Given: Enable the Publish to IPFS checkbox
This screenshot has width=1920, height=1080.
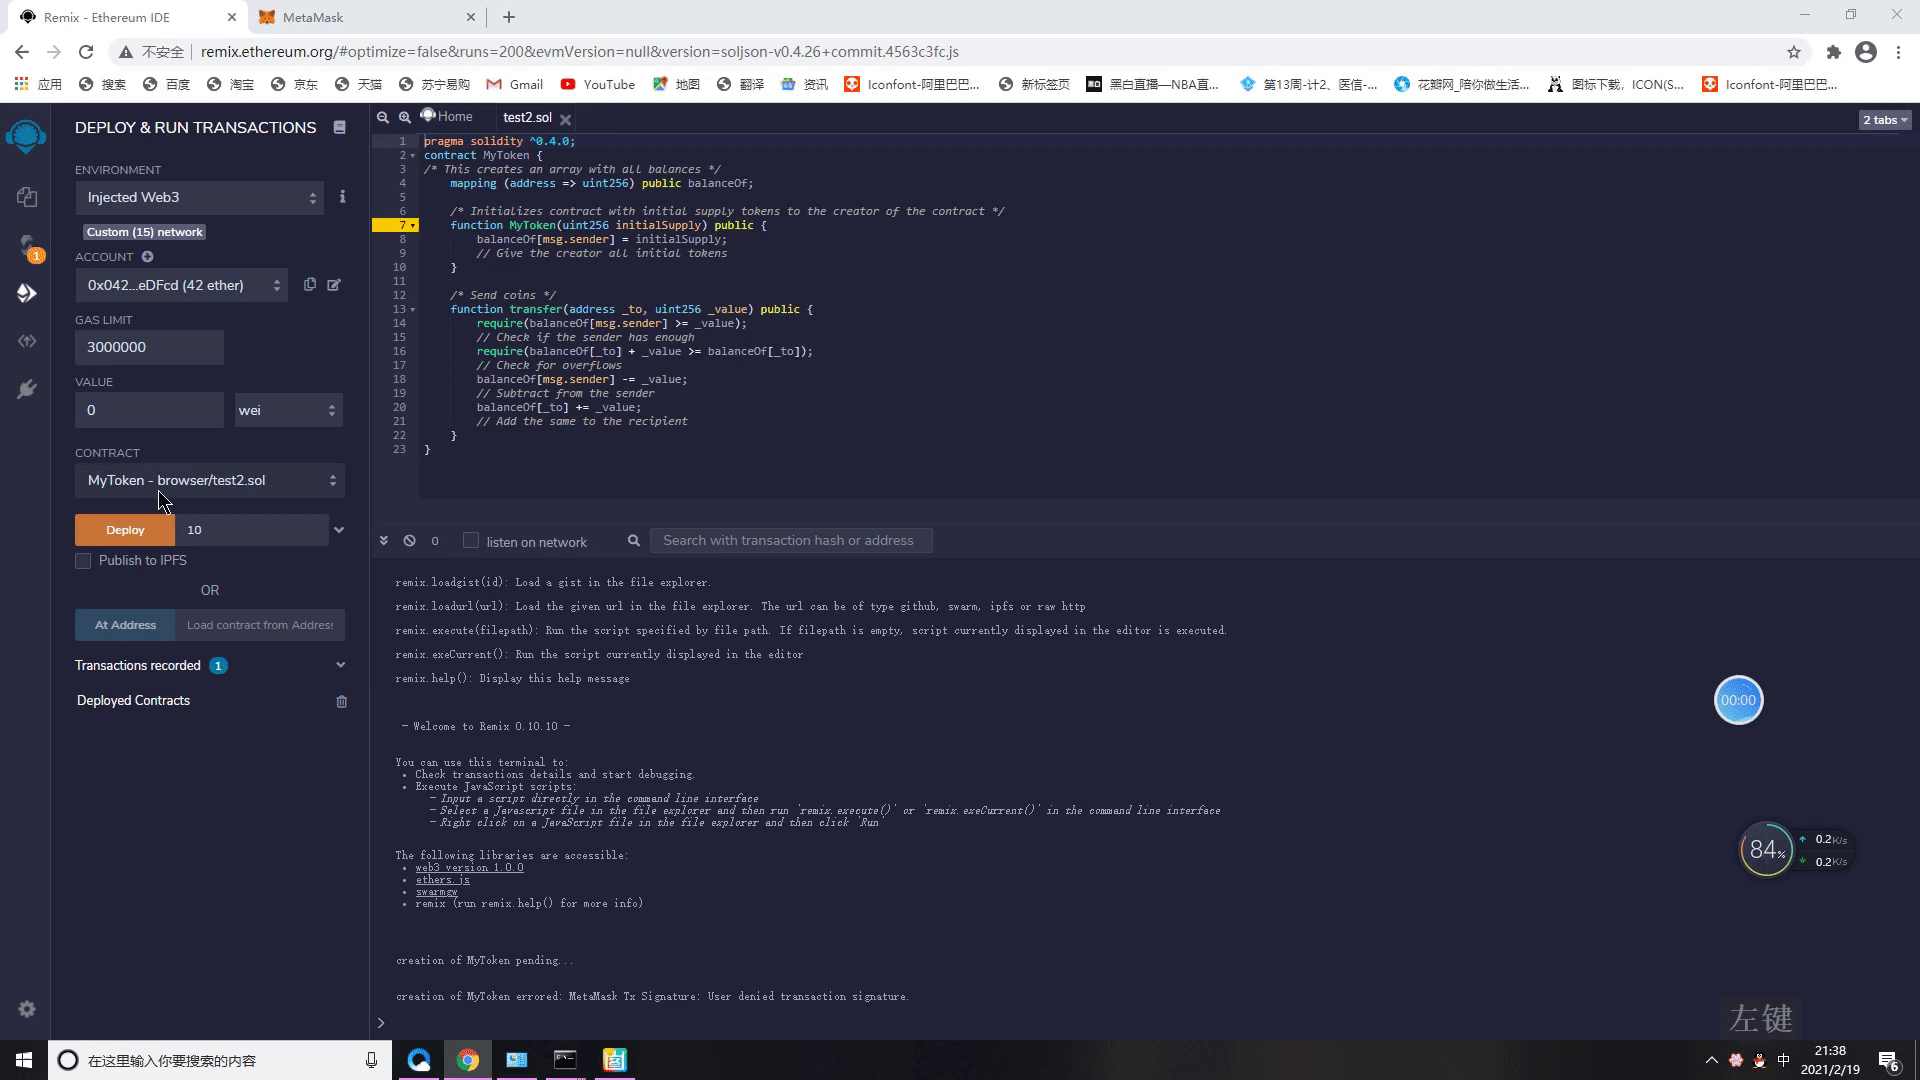Looking at the screenshot, I should click(83, 561).
